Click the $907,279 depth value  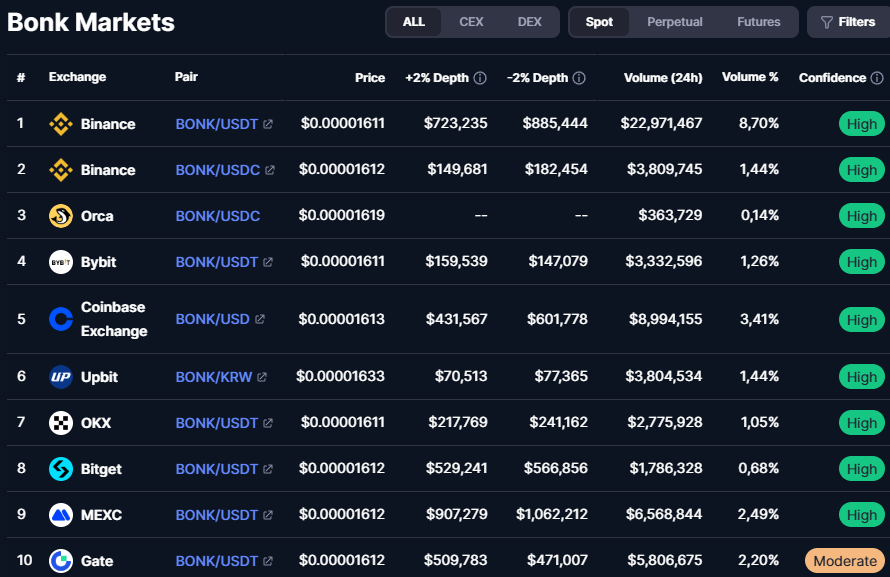click(x=457, y=514)
